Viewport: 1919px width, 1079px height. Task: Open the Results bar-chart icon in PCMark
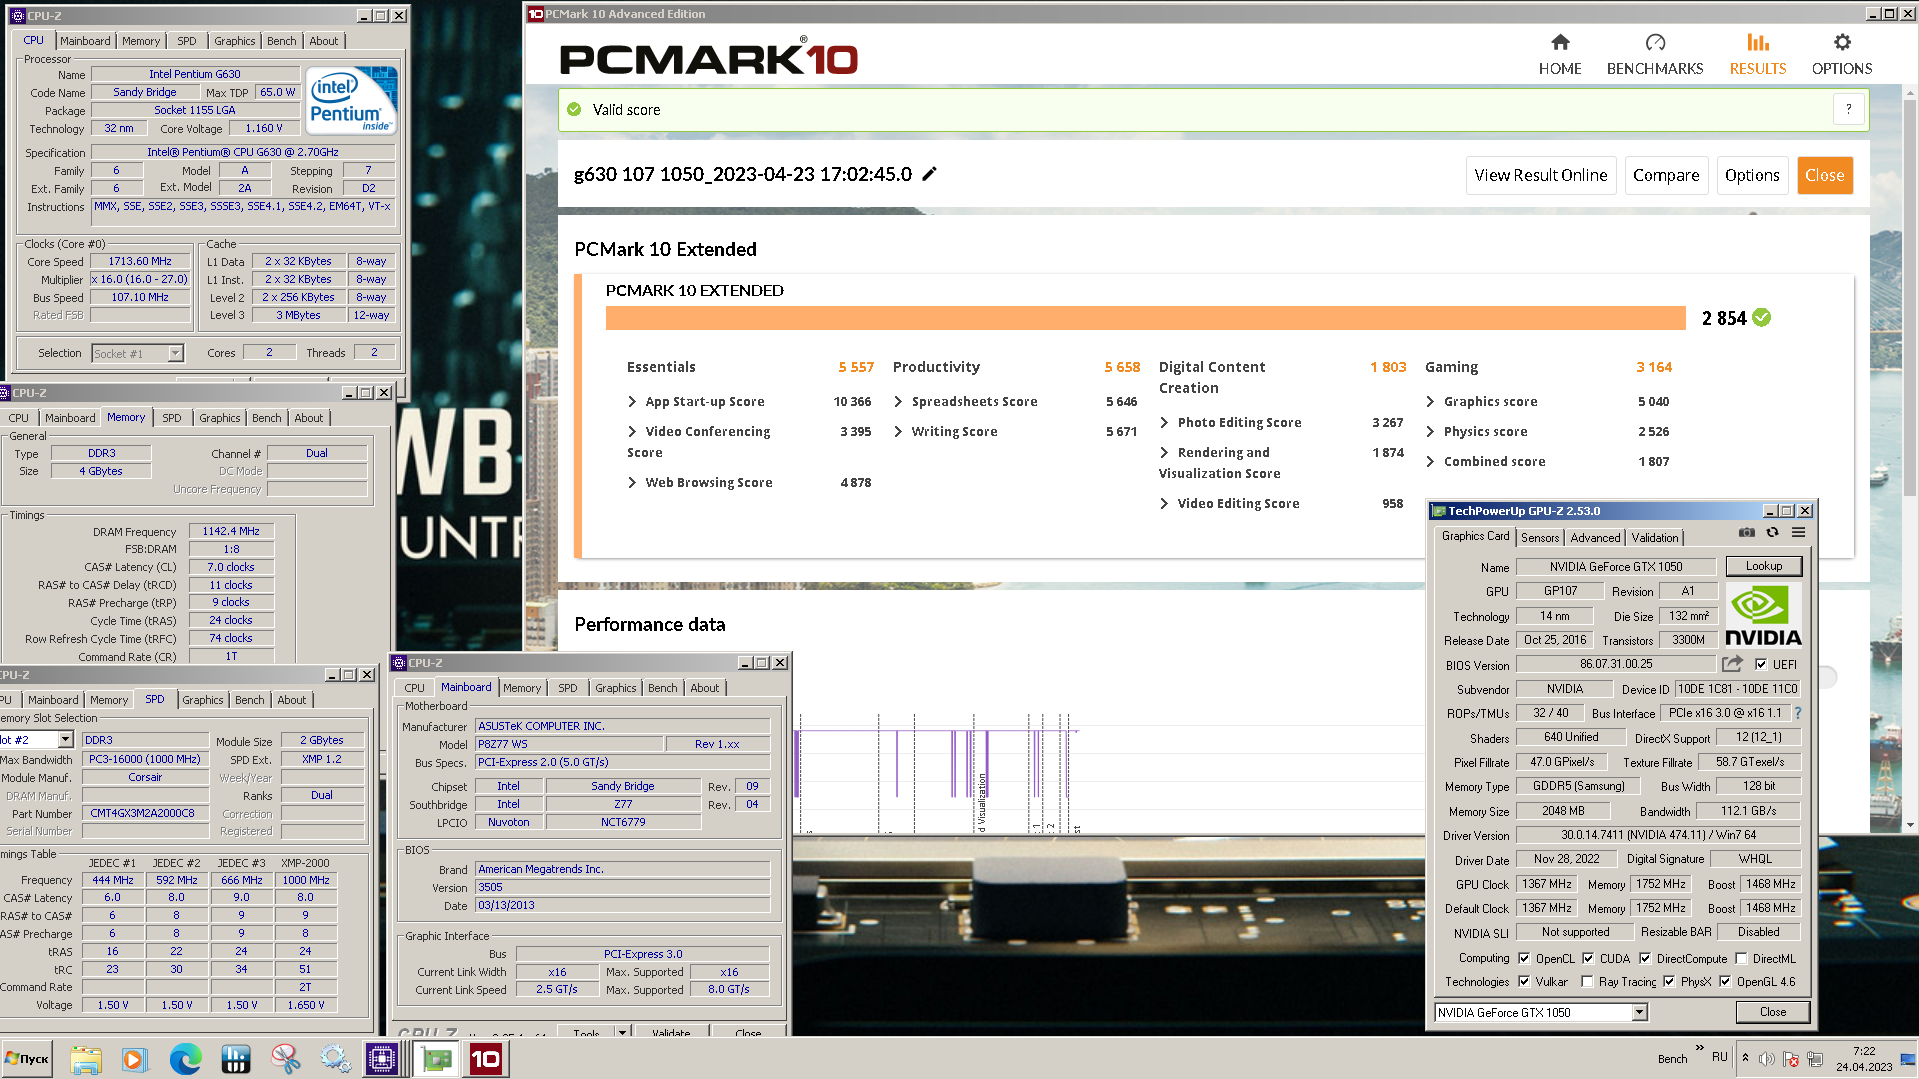pyautogui.click(x=1758, y=42)
